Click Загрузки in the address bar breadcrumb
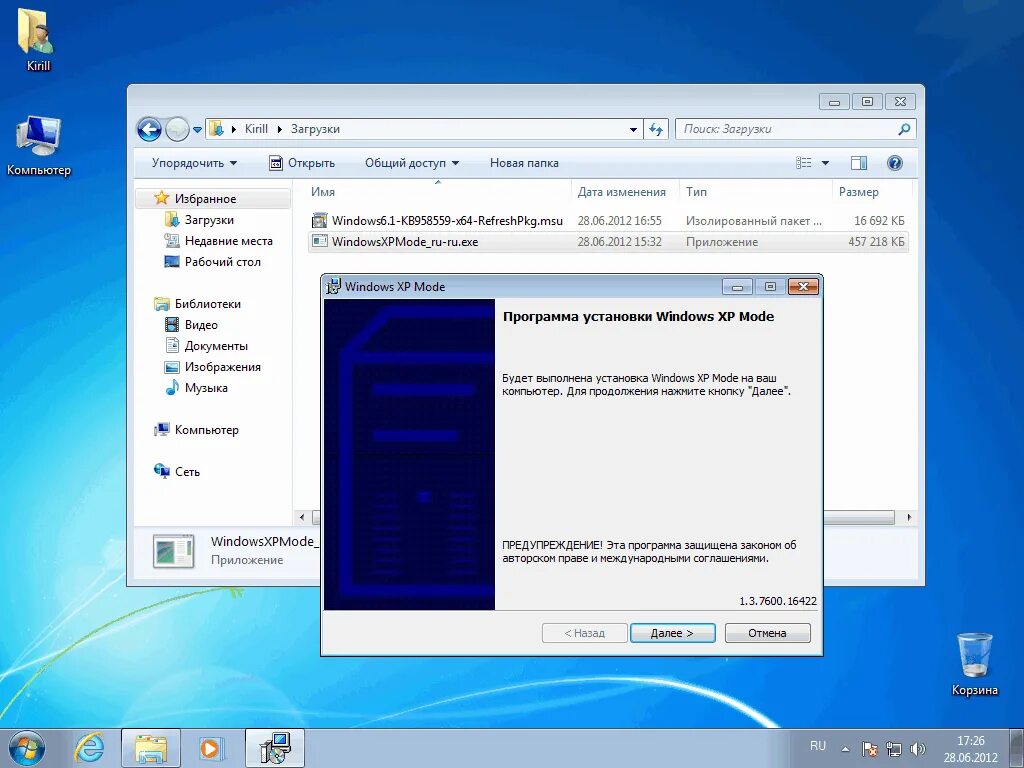 pyautogui.click(x=315, y=129)
